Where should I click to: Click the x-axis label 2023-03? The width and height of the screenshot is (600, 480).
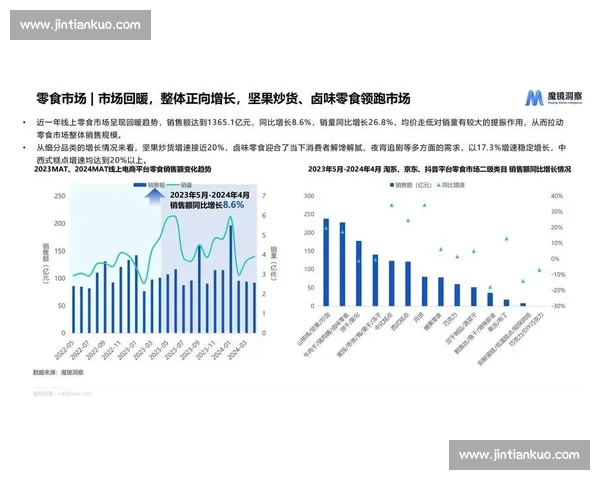click(142, 349)
